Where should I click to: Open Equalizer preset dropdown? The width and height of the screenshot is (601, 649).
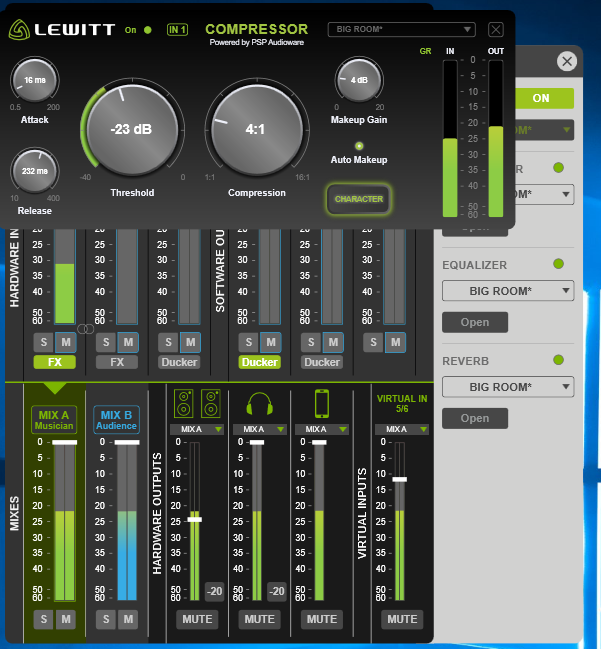(508, 291)
